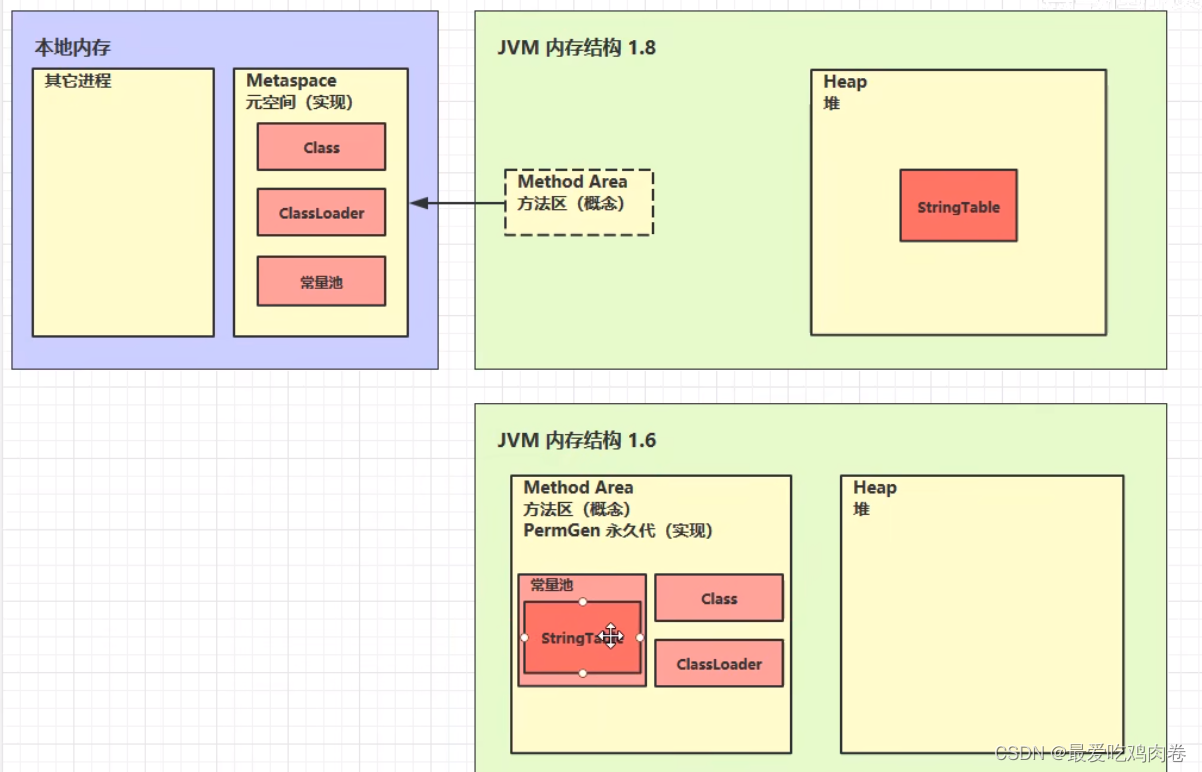Click the StringTable shape in the 1.8 Heap
This screenshot has height=772, width=1202.
coord(958,206)
